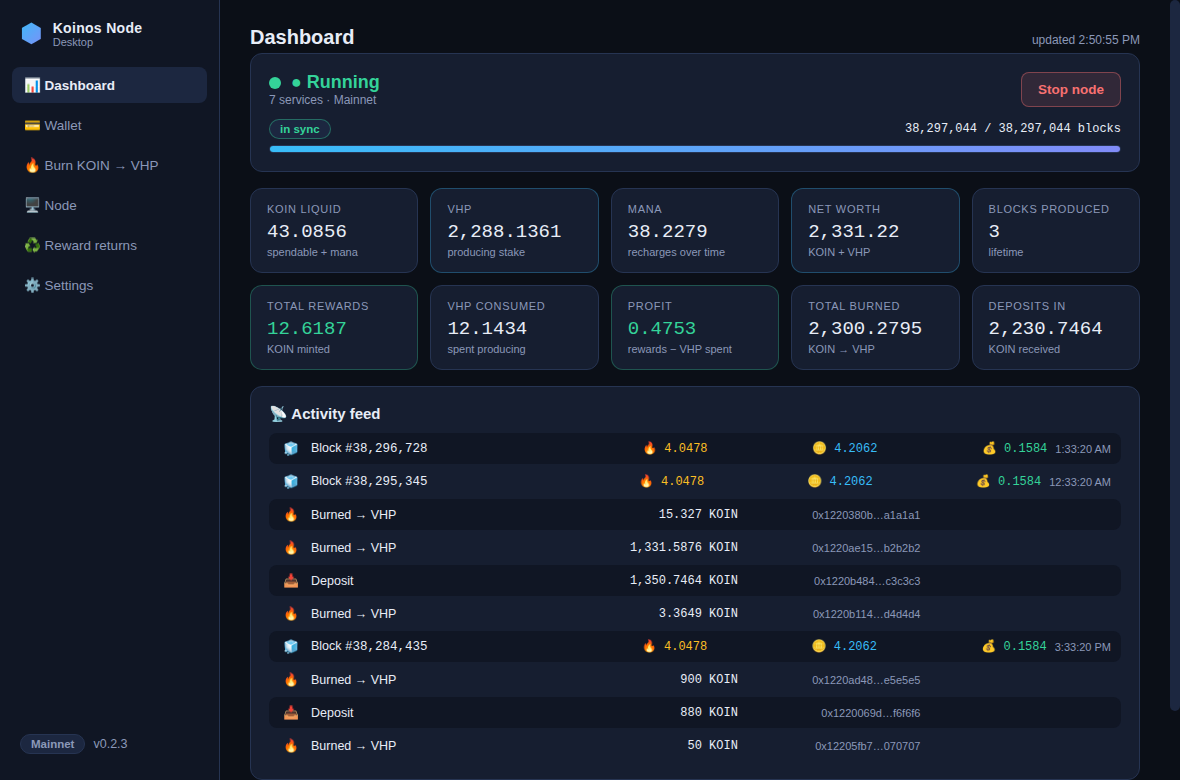Click the money bag icon in Block #38,284,435 row
Image resolution: width=1180 pixels, height=780 pixels.
[989, 646]
